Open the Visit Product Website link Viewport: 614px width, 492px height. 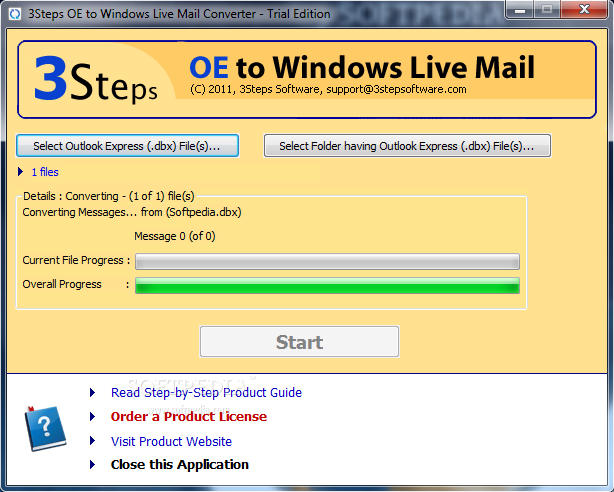[x=171, y=441]
